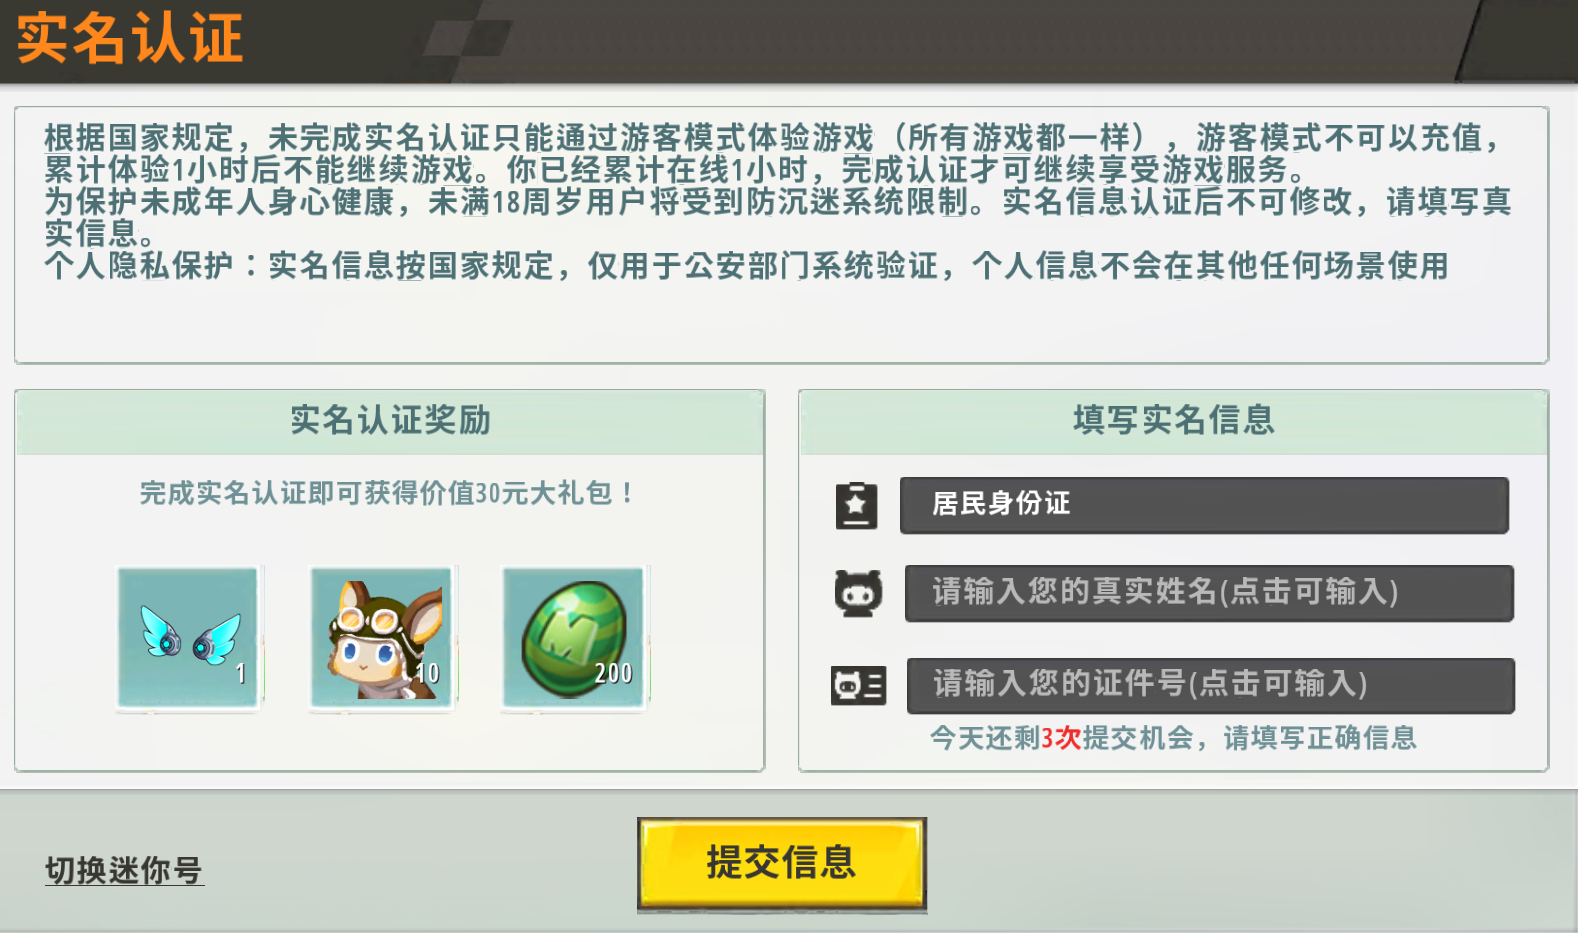Click the 实名认证奖励 panel header
This screenshot has width=1578, height=933.
[390, 422]
